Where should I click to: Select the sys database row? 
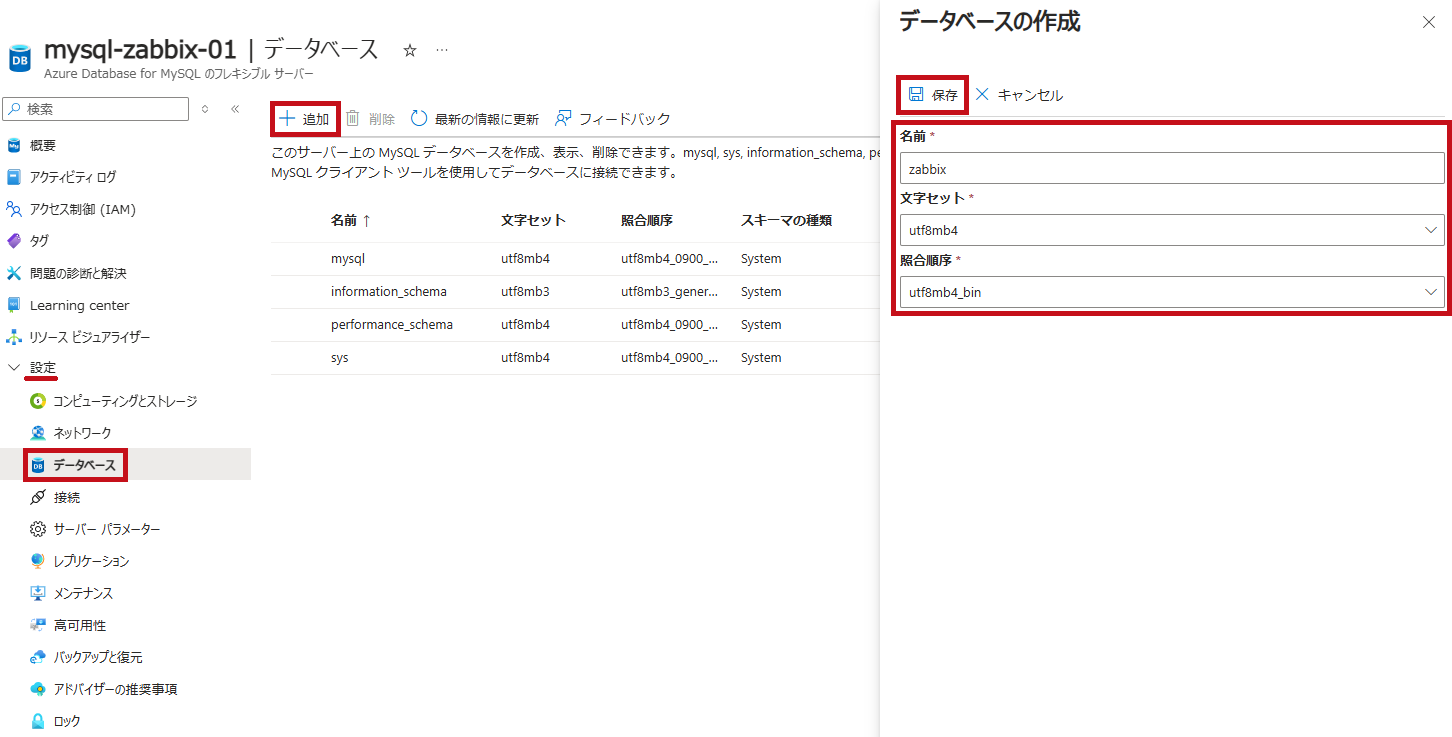pos(575,358)
